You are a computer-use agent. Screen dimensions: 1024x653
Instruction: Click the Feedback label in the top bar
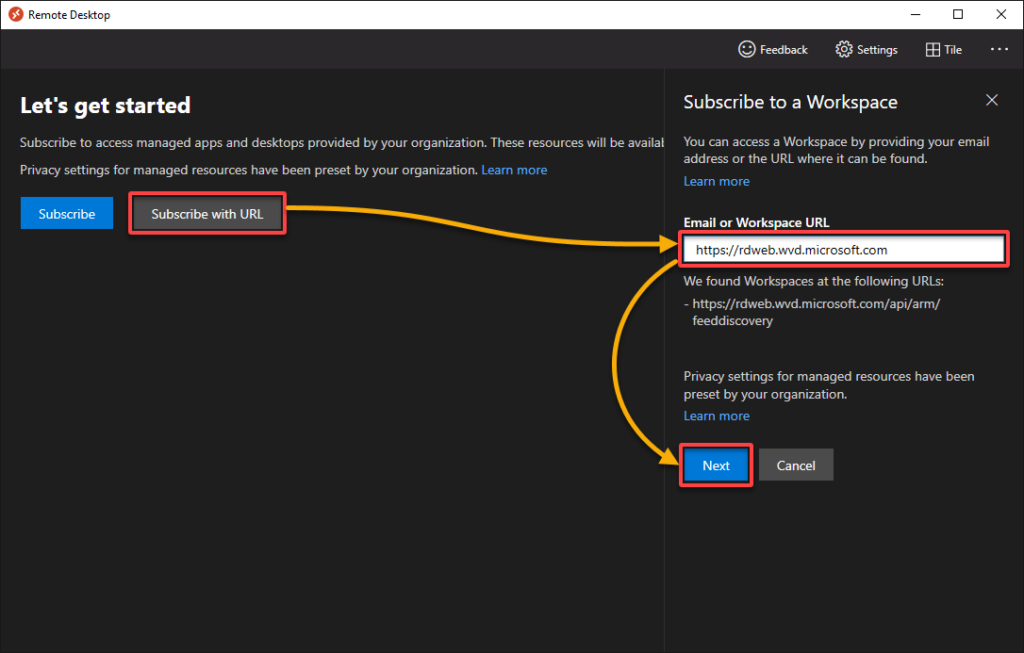(784, 49)
